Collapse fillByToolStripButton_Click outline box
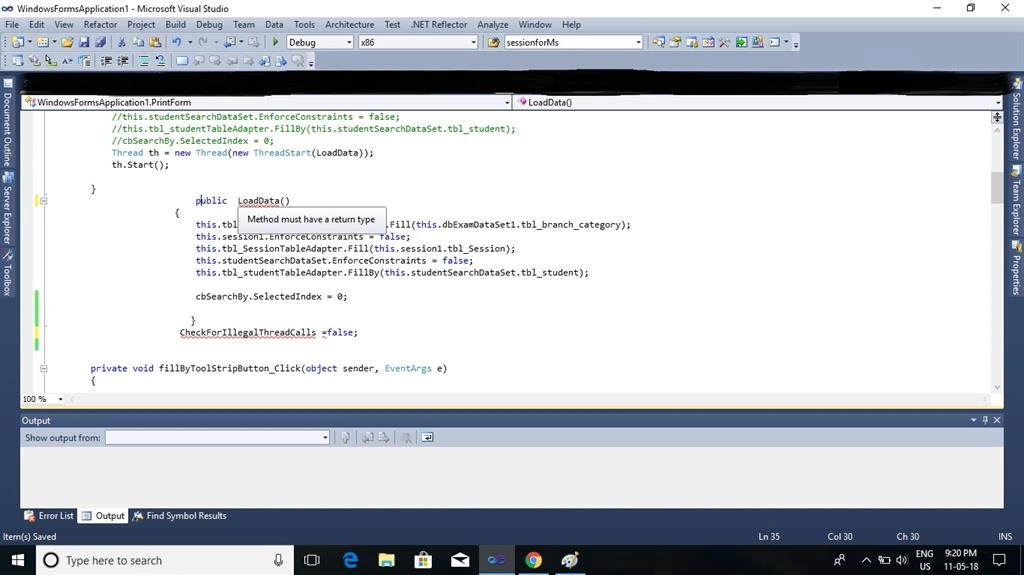This screenshot has width=1024, height=575. (x=44, y=369)
